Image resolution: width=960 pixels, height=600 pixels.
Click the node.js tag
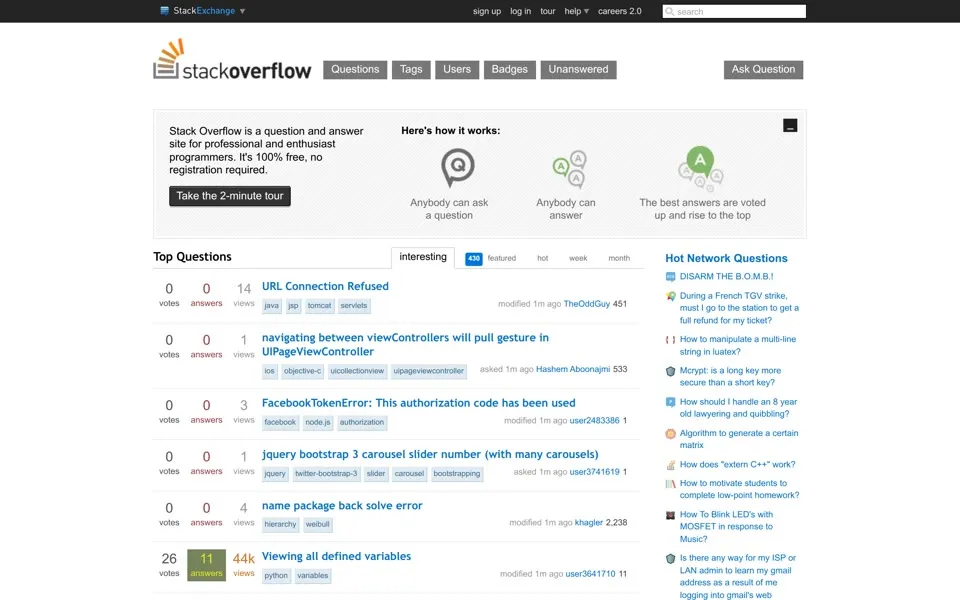point(318,422)
